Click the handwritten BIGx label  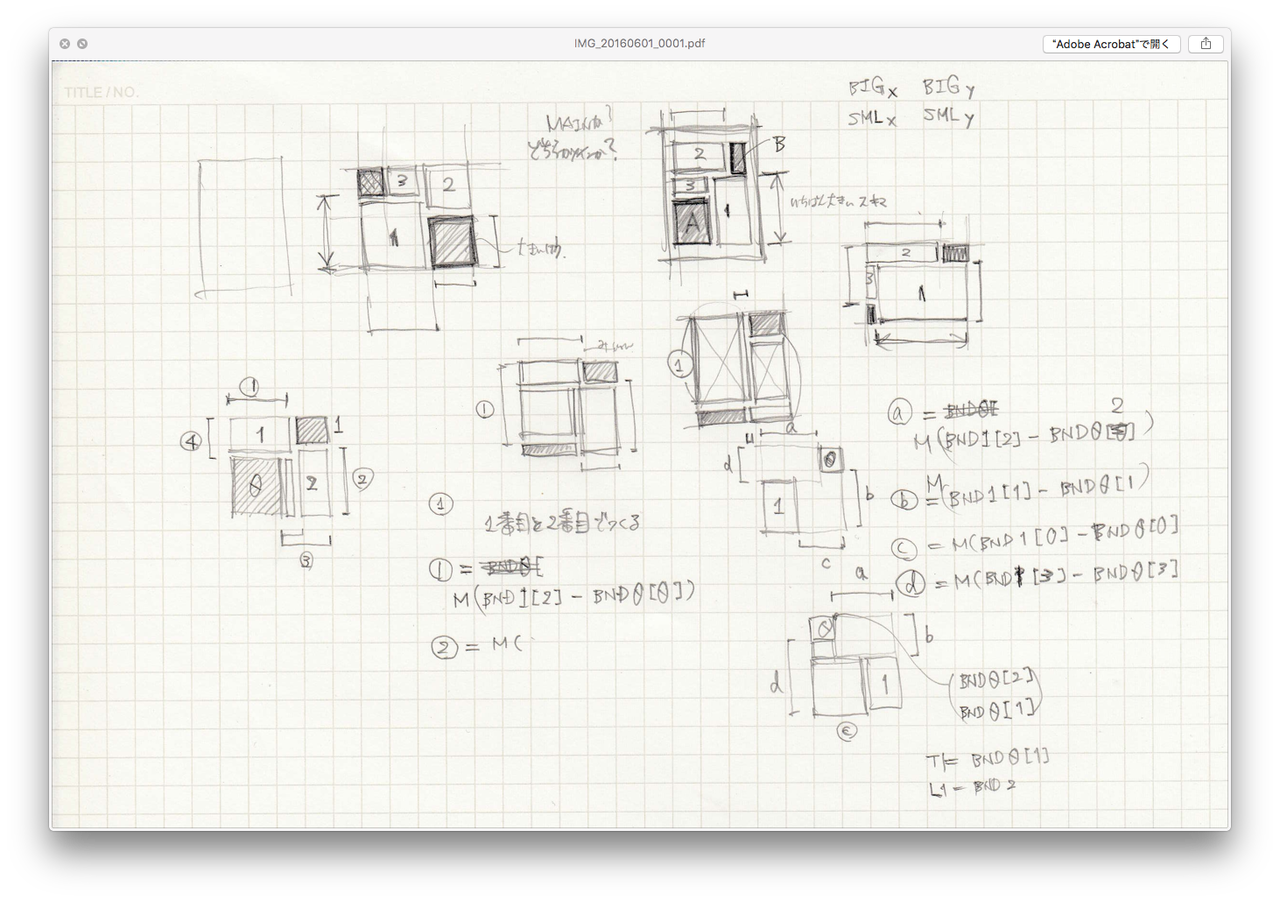(873, 88)
